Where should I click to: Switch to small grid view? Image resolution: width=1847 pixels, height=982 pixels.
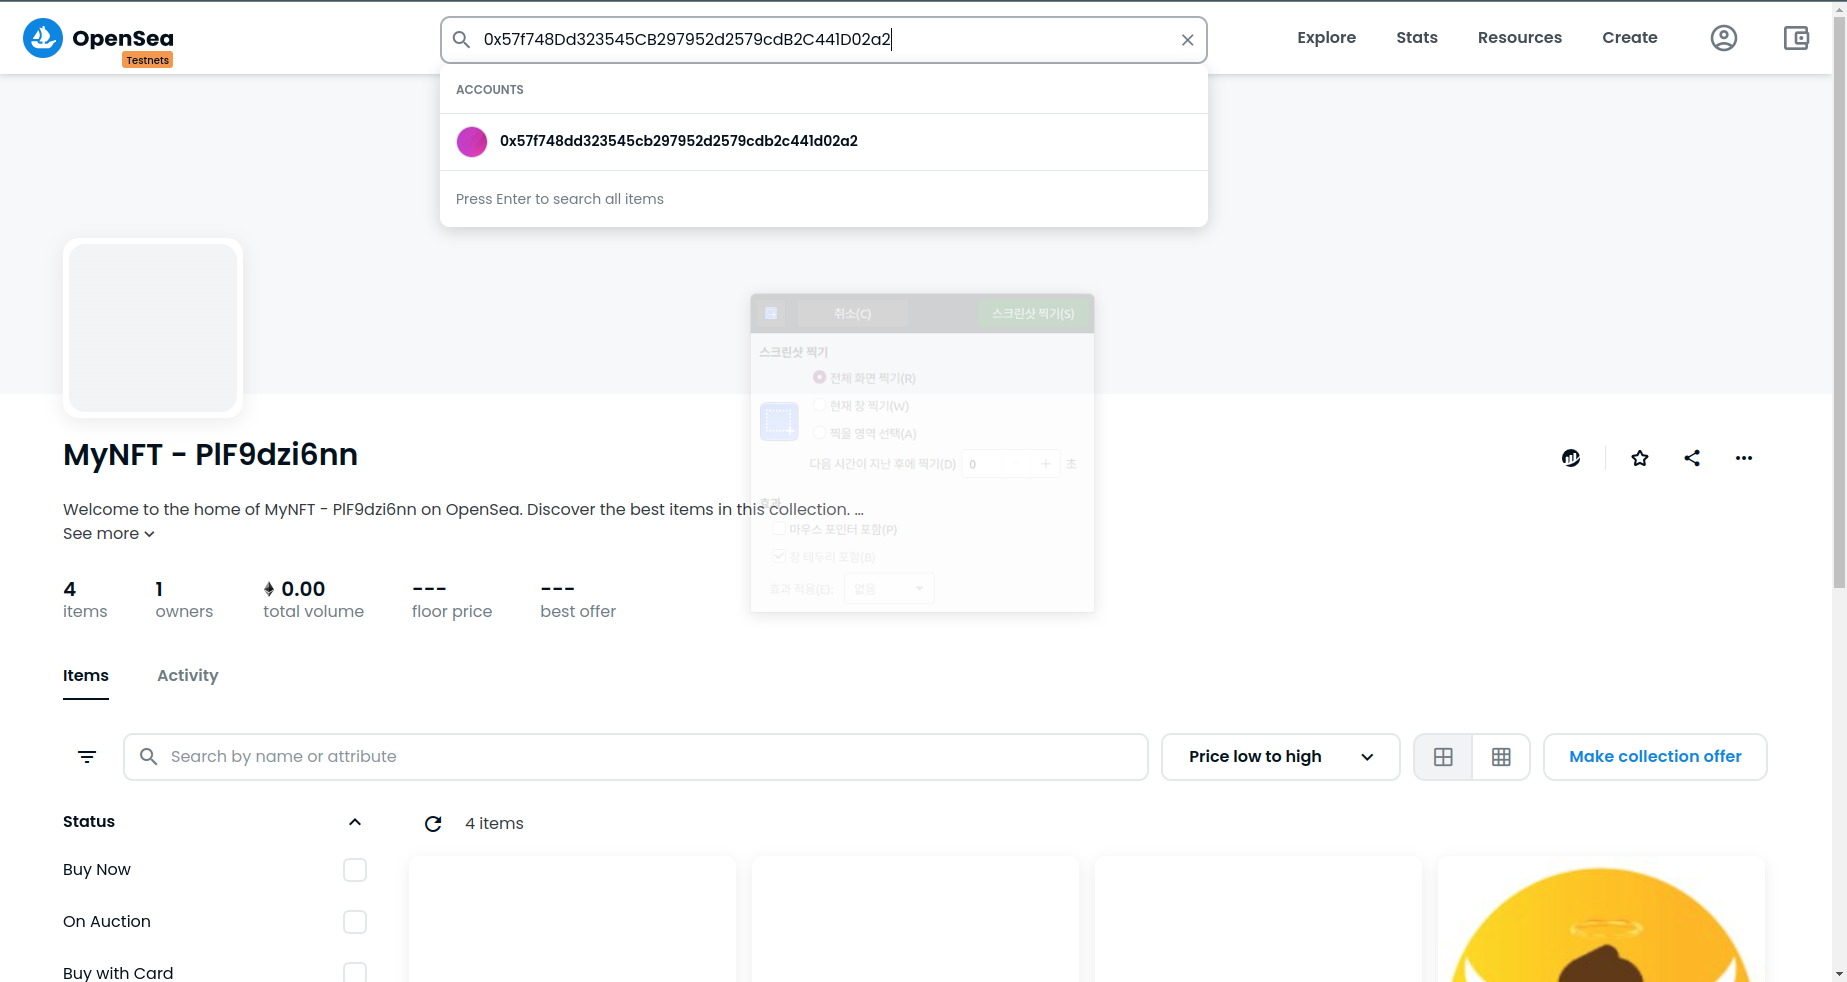tap(1501, 757)
